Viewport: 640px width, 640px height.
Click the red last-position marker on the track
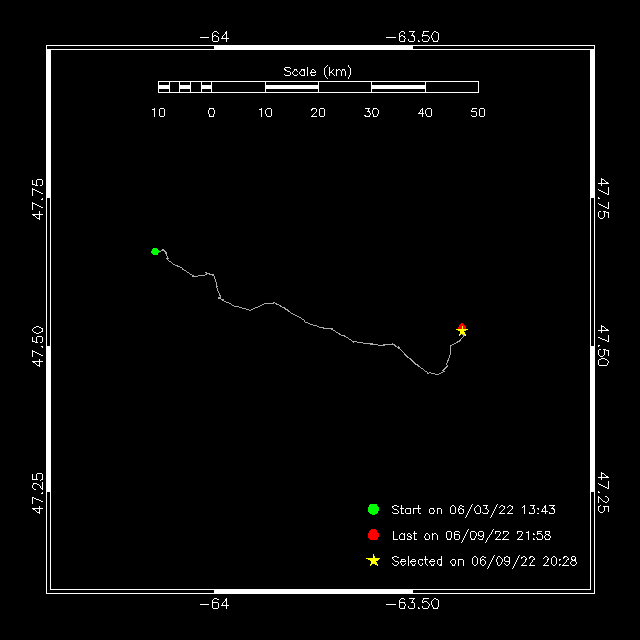tap(462, 326)
